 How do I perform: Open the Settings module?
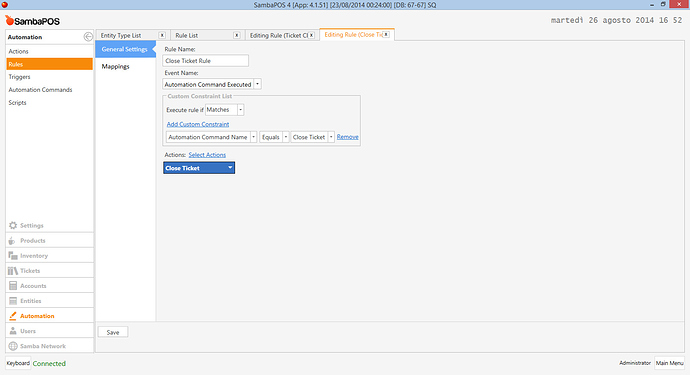click(50, 225)
